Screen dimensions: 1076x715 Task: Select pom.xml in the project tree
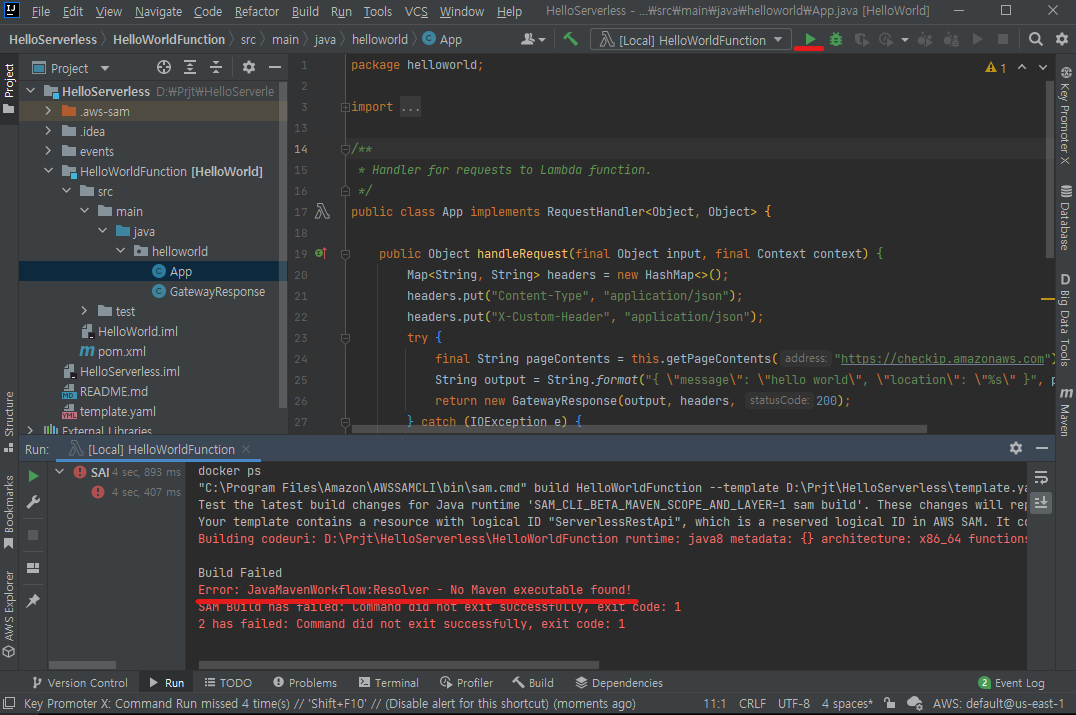click(121, 351)
